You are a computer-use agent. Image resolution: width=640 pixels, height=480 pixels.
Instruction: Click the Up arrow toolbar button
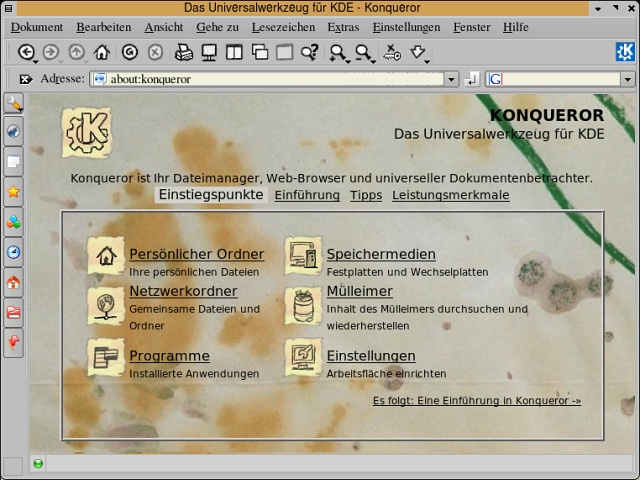click(x=76, y=52)
